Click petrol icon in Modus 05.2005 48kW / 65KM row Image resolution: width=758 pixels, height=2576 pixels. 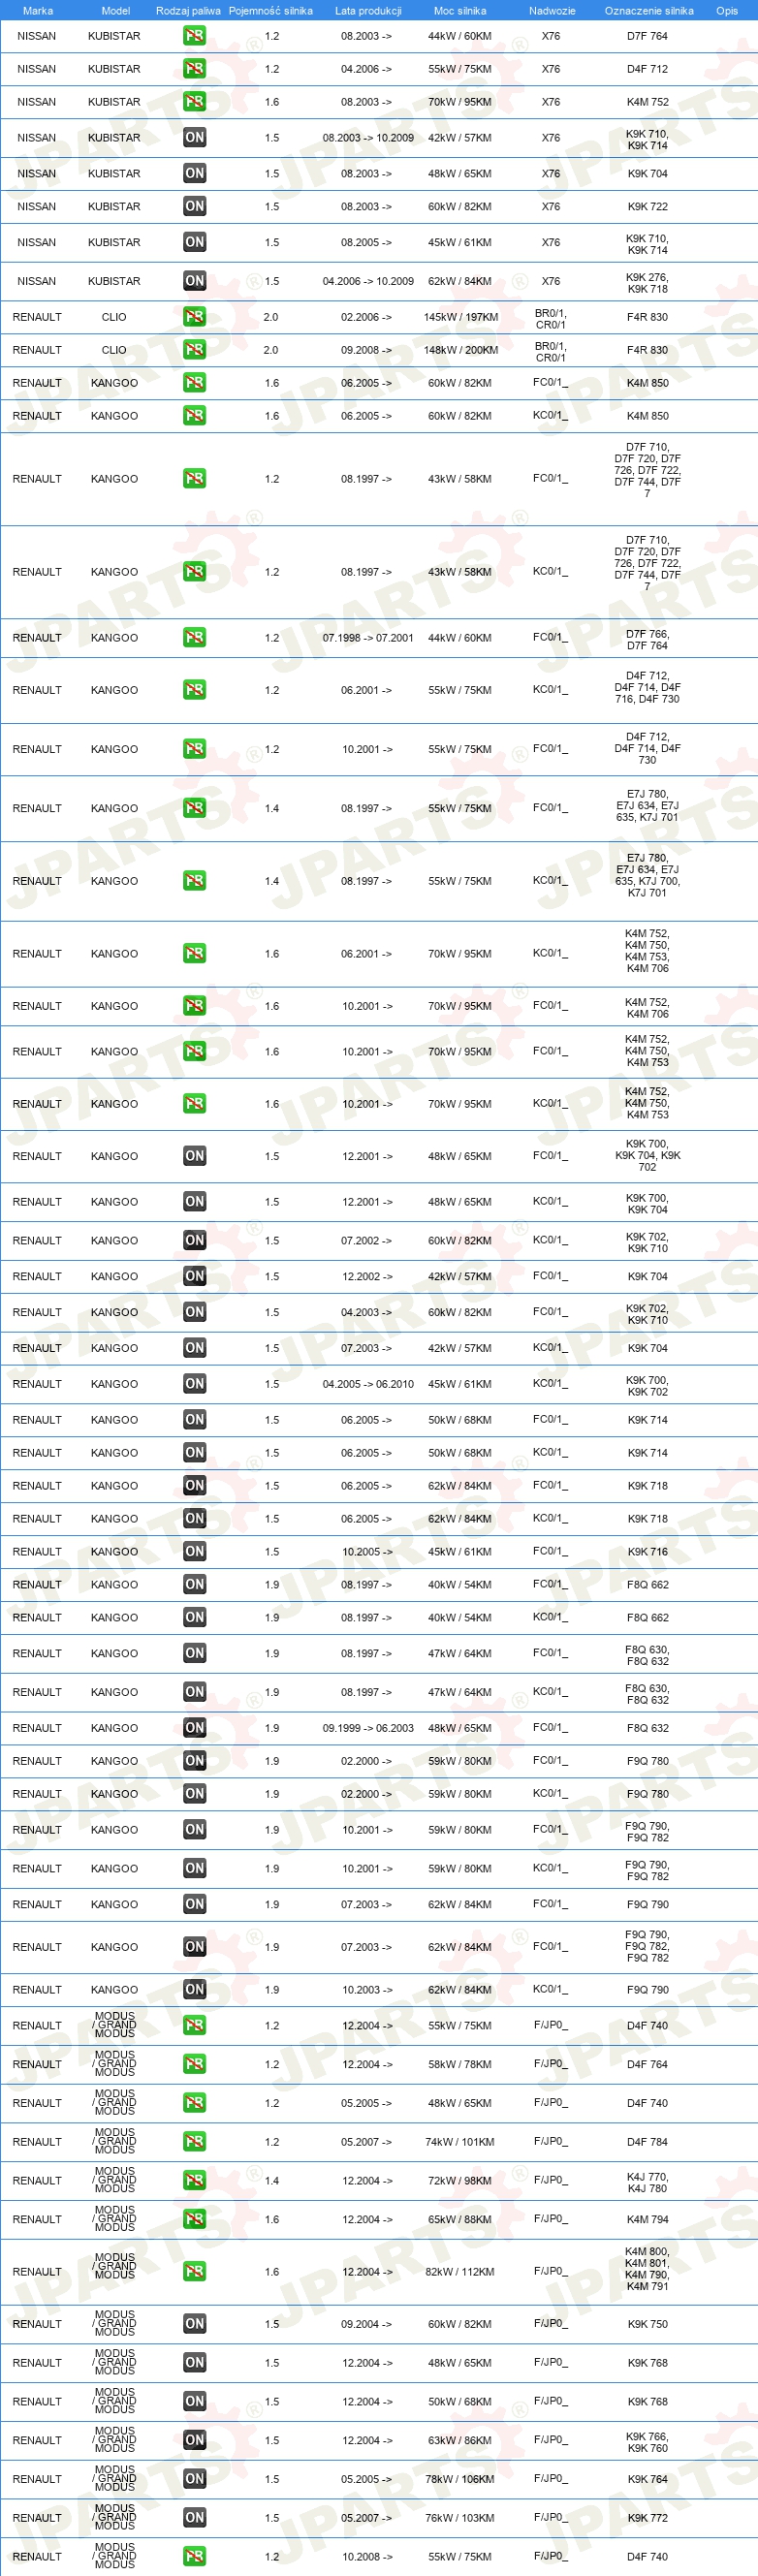[194, 2103]
